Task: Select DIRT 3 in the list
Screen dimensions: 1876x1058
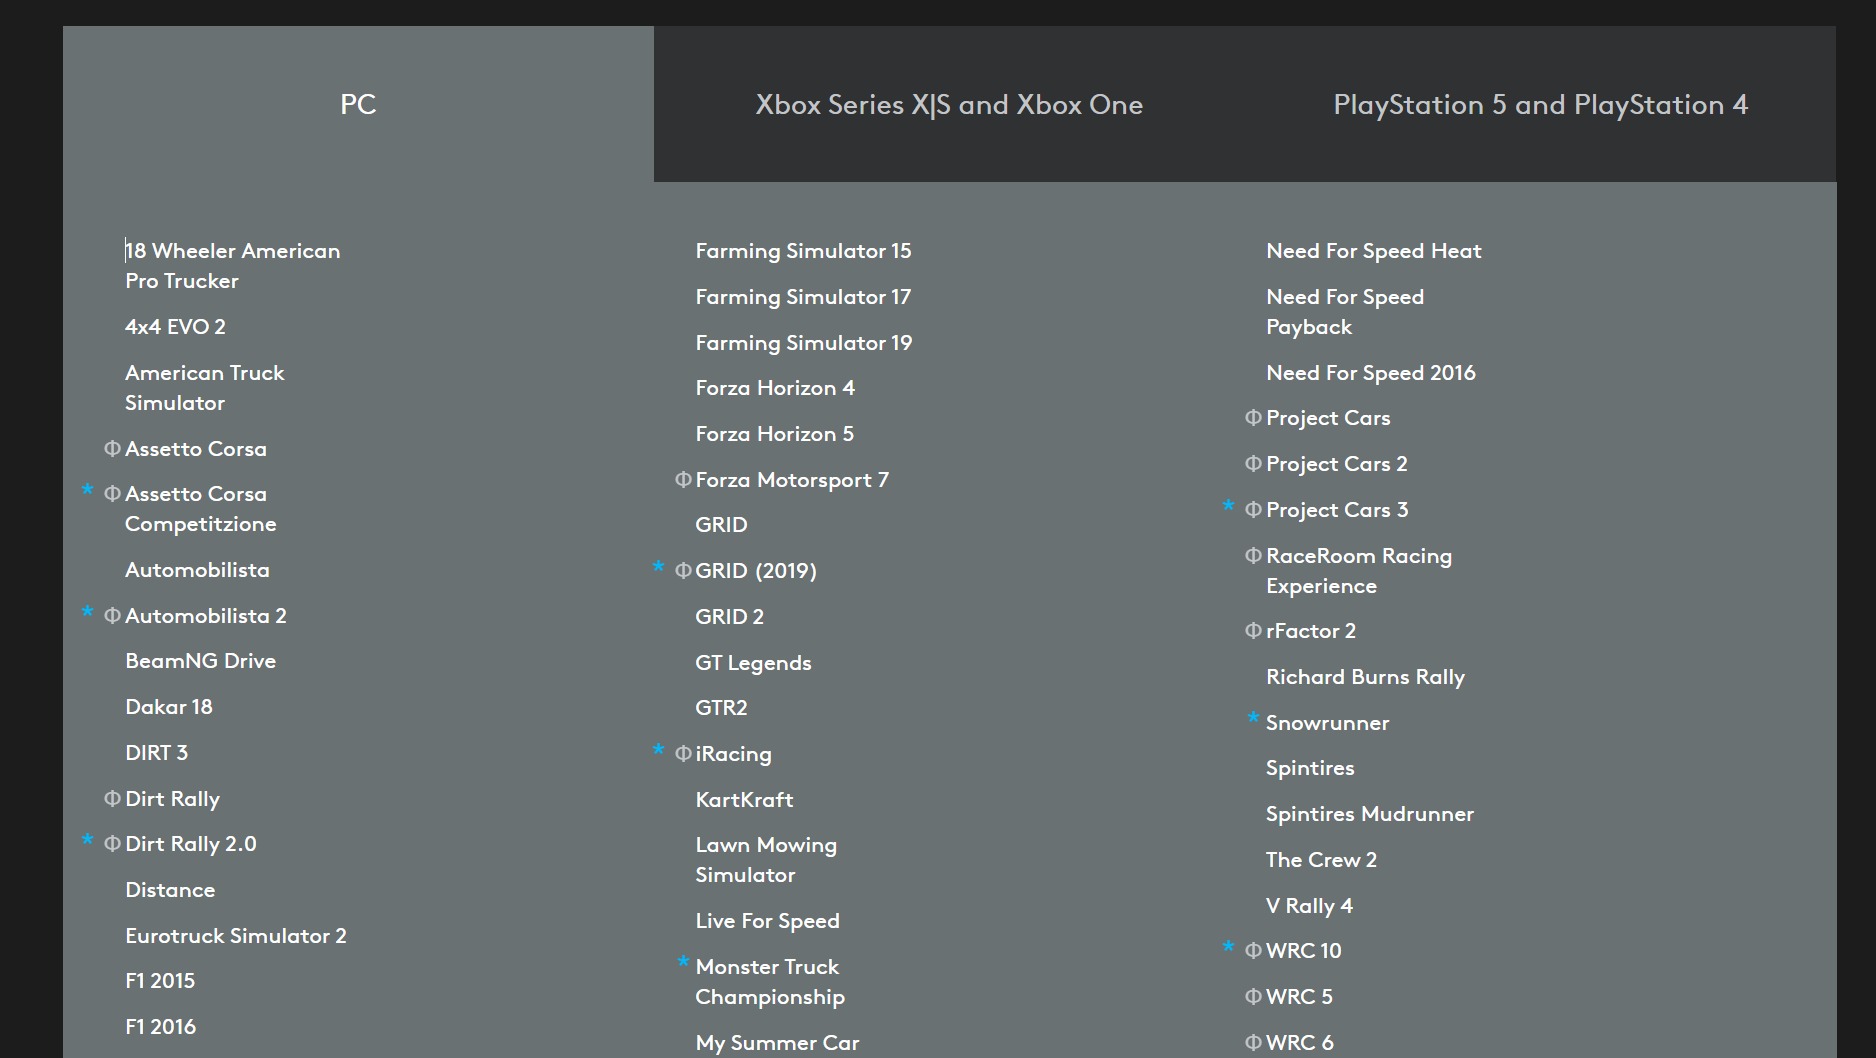Action: pyautogui.click(x=156, y=753)
